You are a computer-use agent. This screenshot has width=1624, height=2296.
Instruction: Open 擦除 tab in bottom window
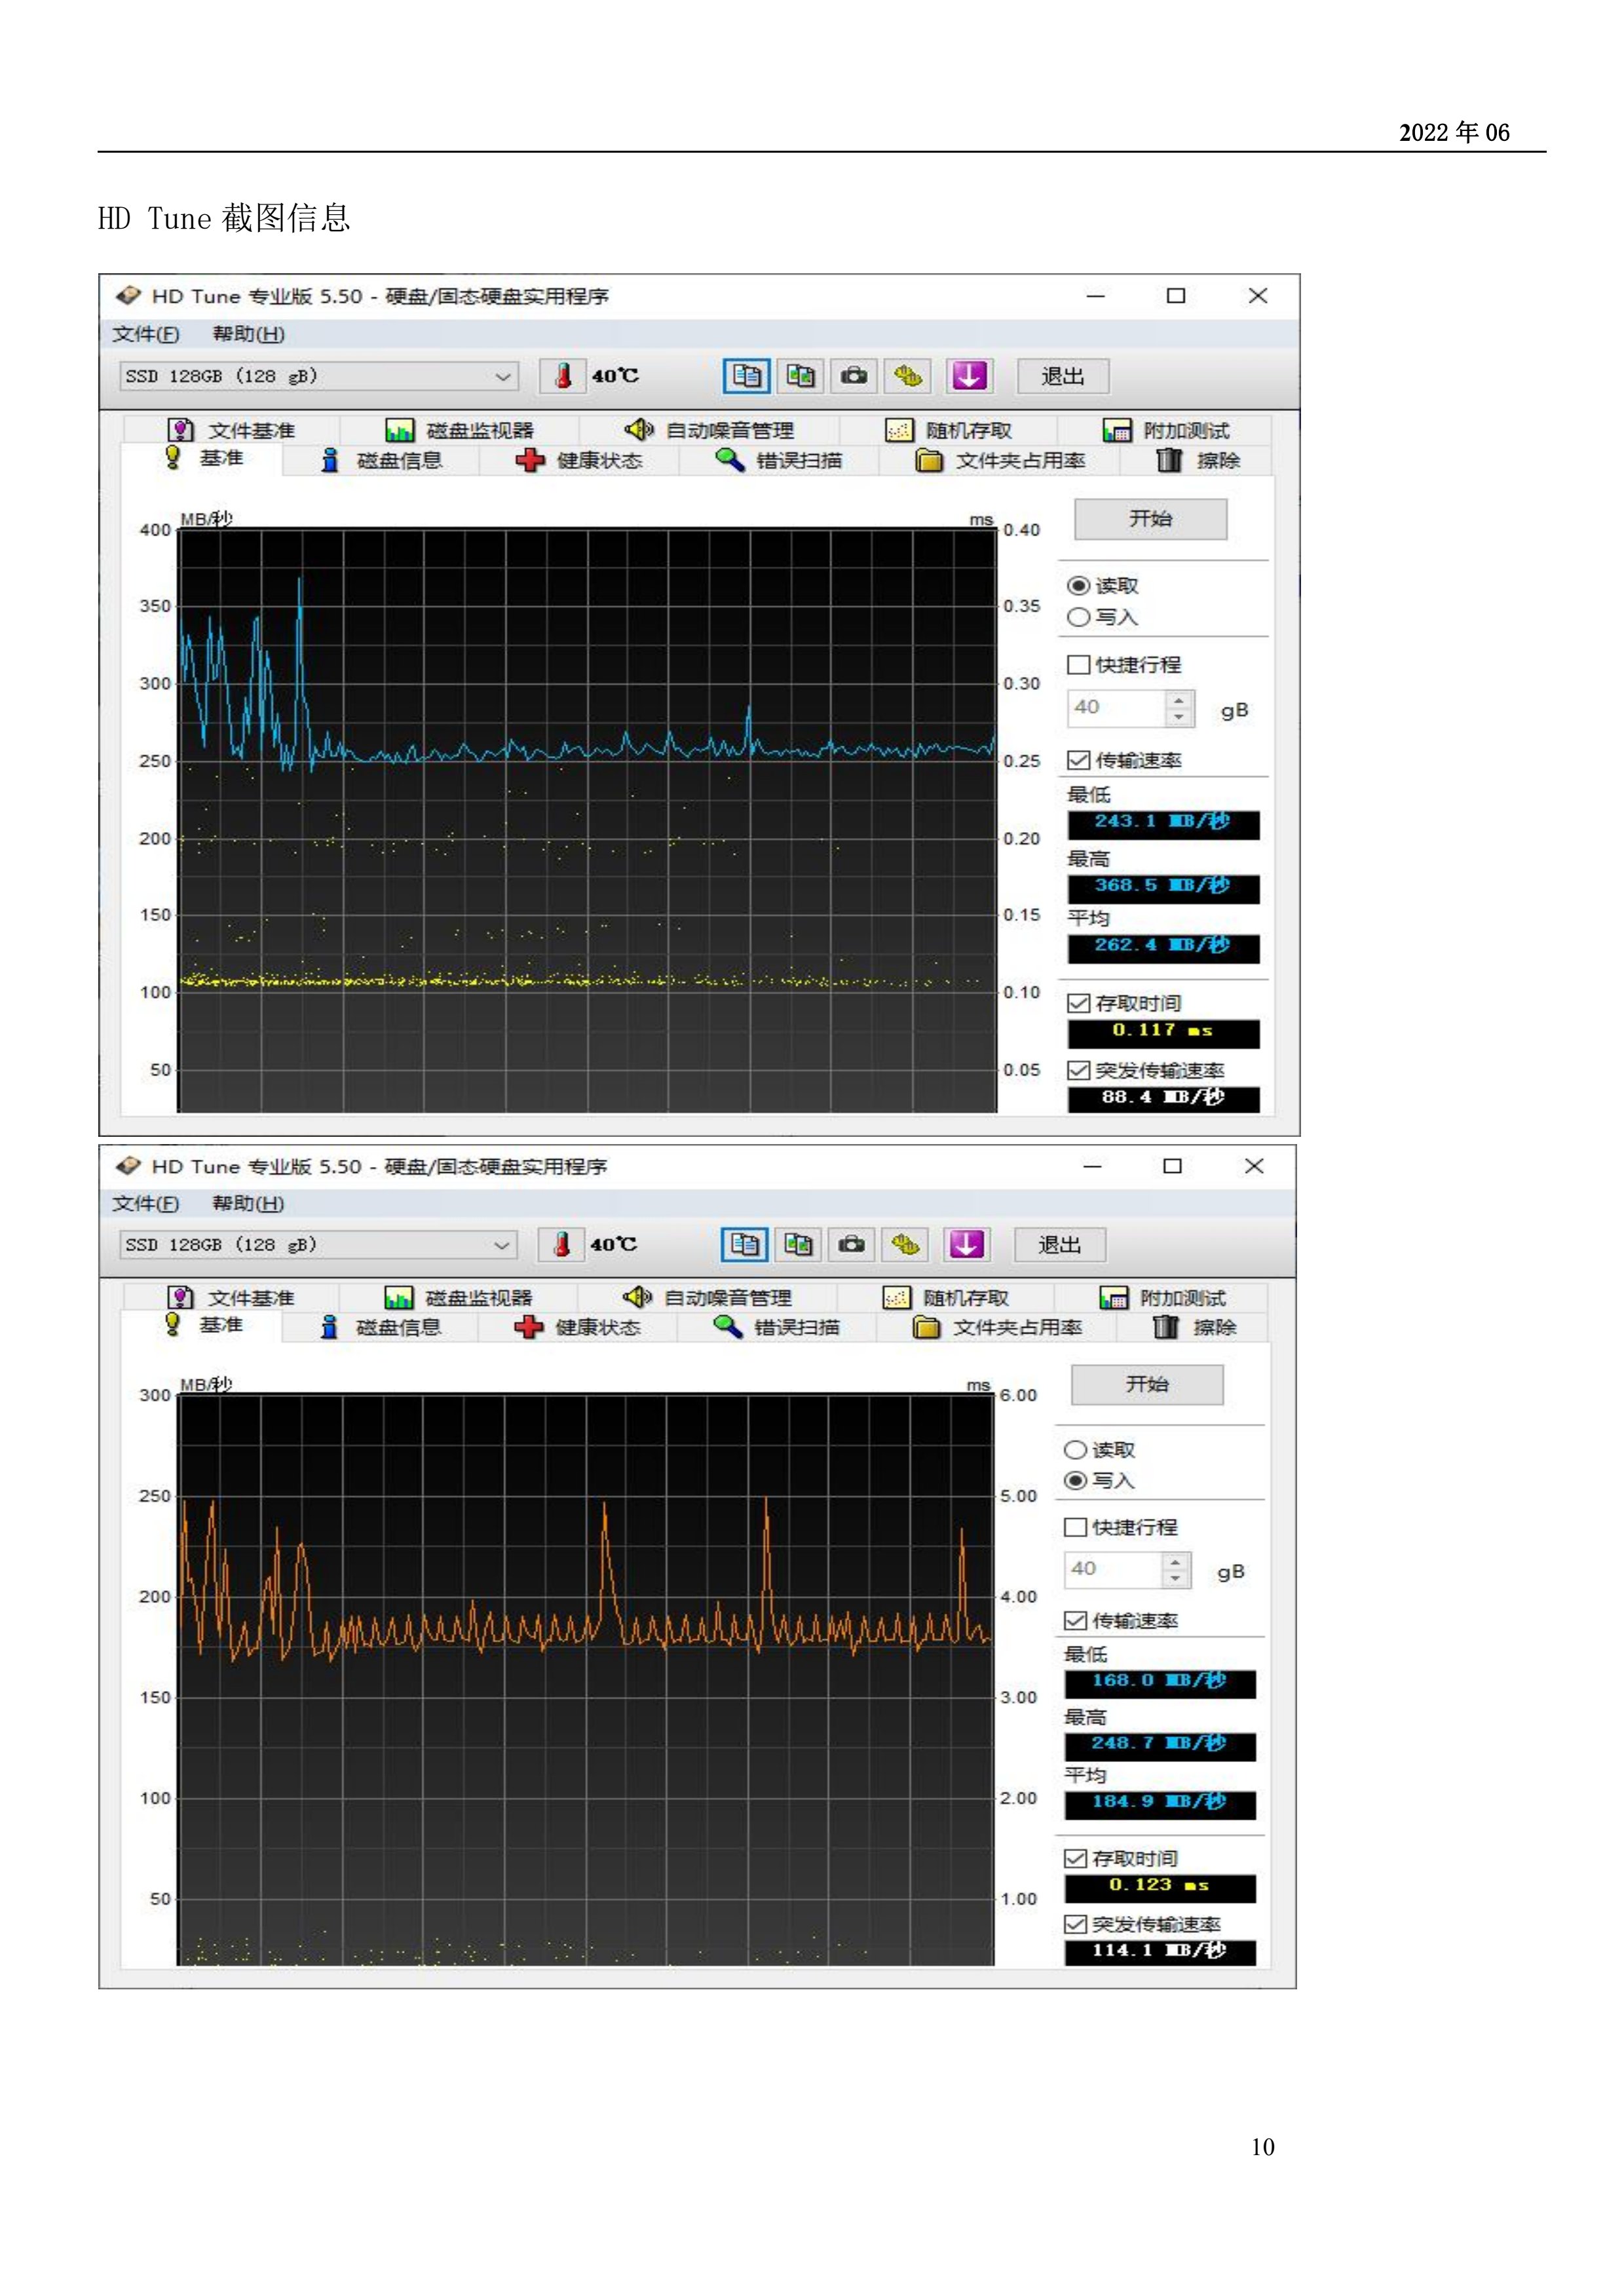(1195, 1327)
